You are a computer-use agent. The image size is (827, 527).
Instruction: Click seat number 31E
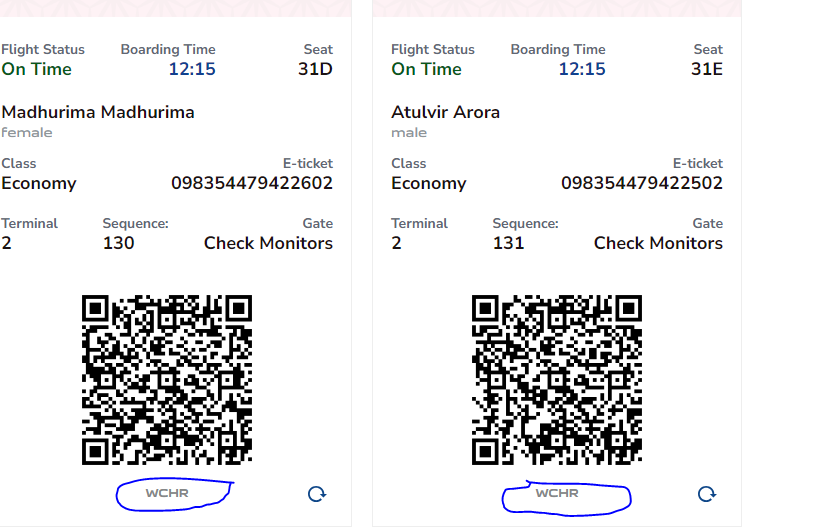pos(707,69)
